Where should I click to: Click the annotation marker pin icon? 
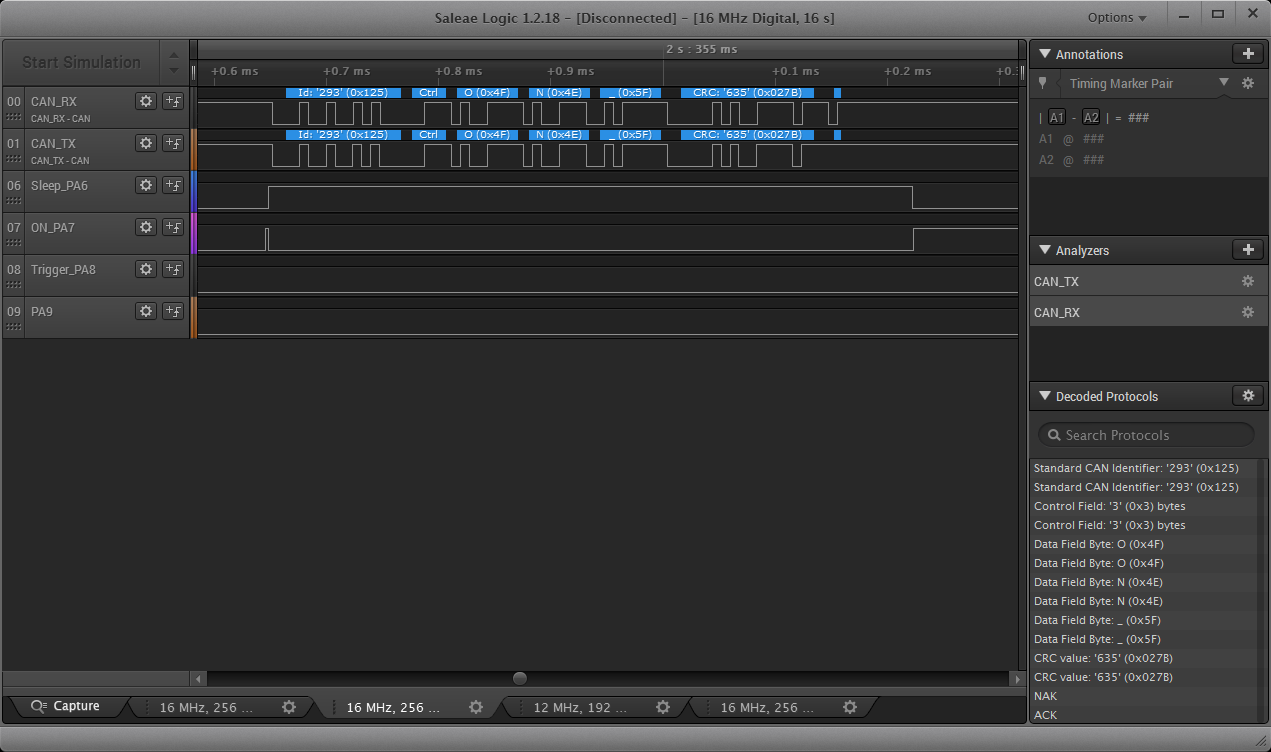1042,84
